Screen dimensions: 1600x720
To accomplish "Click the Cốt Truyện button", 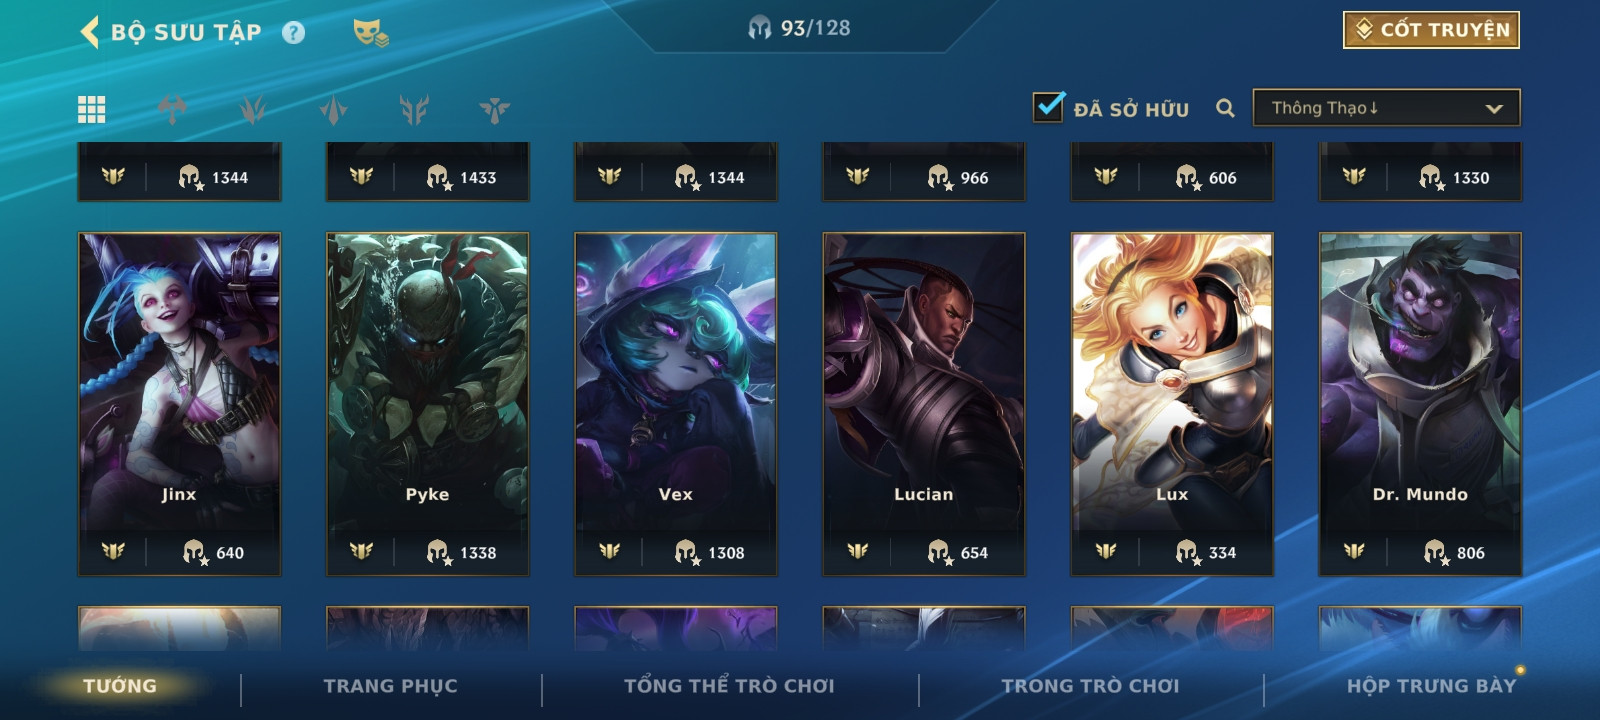I will [1431, 30].
